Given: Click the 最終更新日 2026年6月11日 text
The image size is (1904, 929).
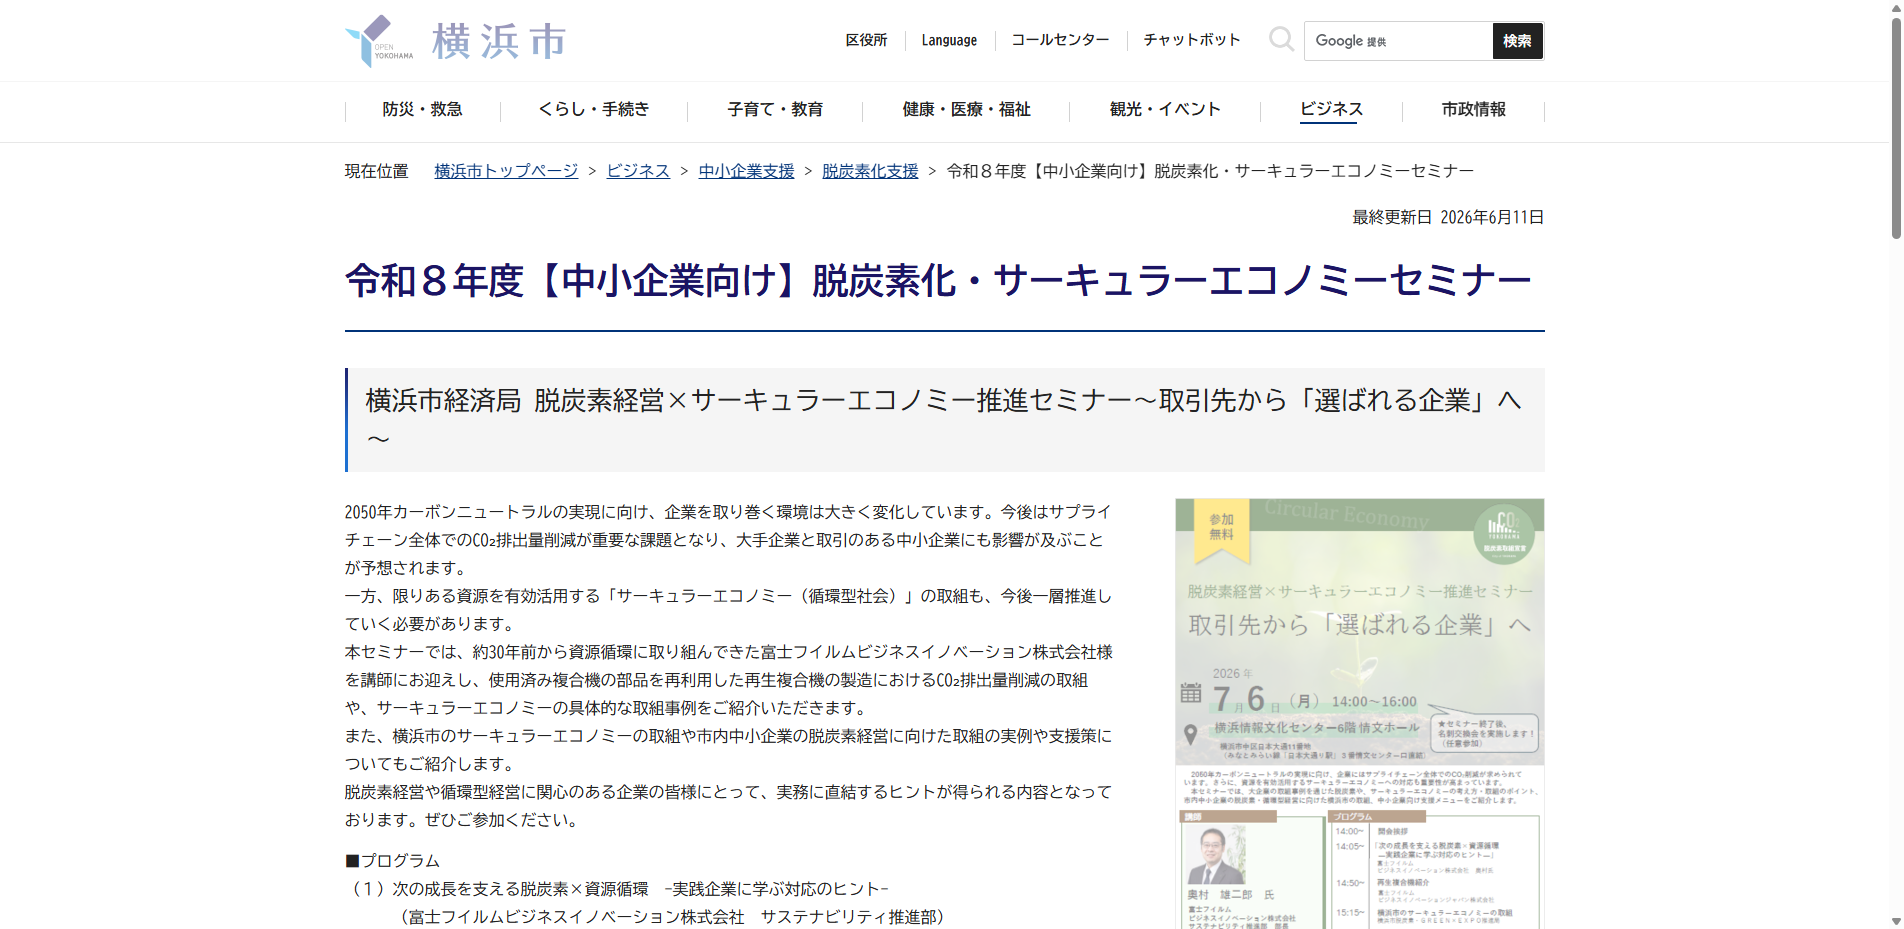Looking at the screenshot, I should 1448,217.
